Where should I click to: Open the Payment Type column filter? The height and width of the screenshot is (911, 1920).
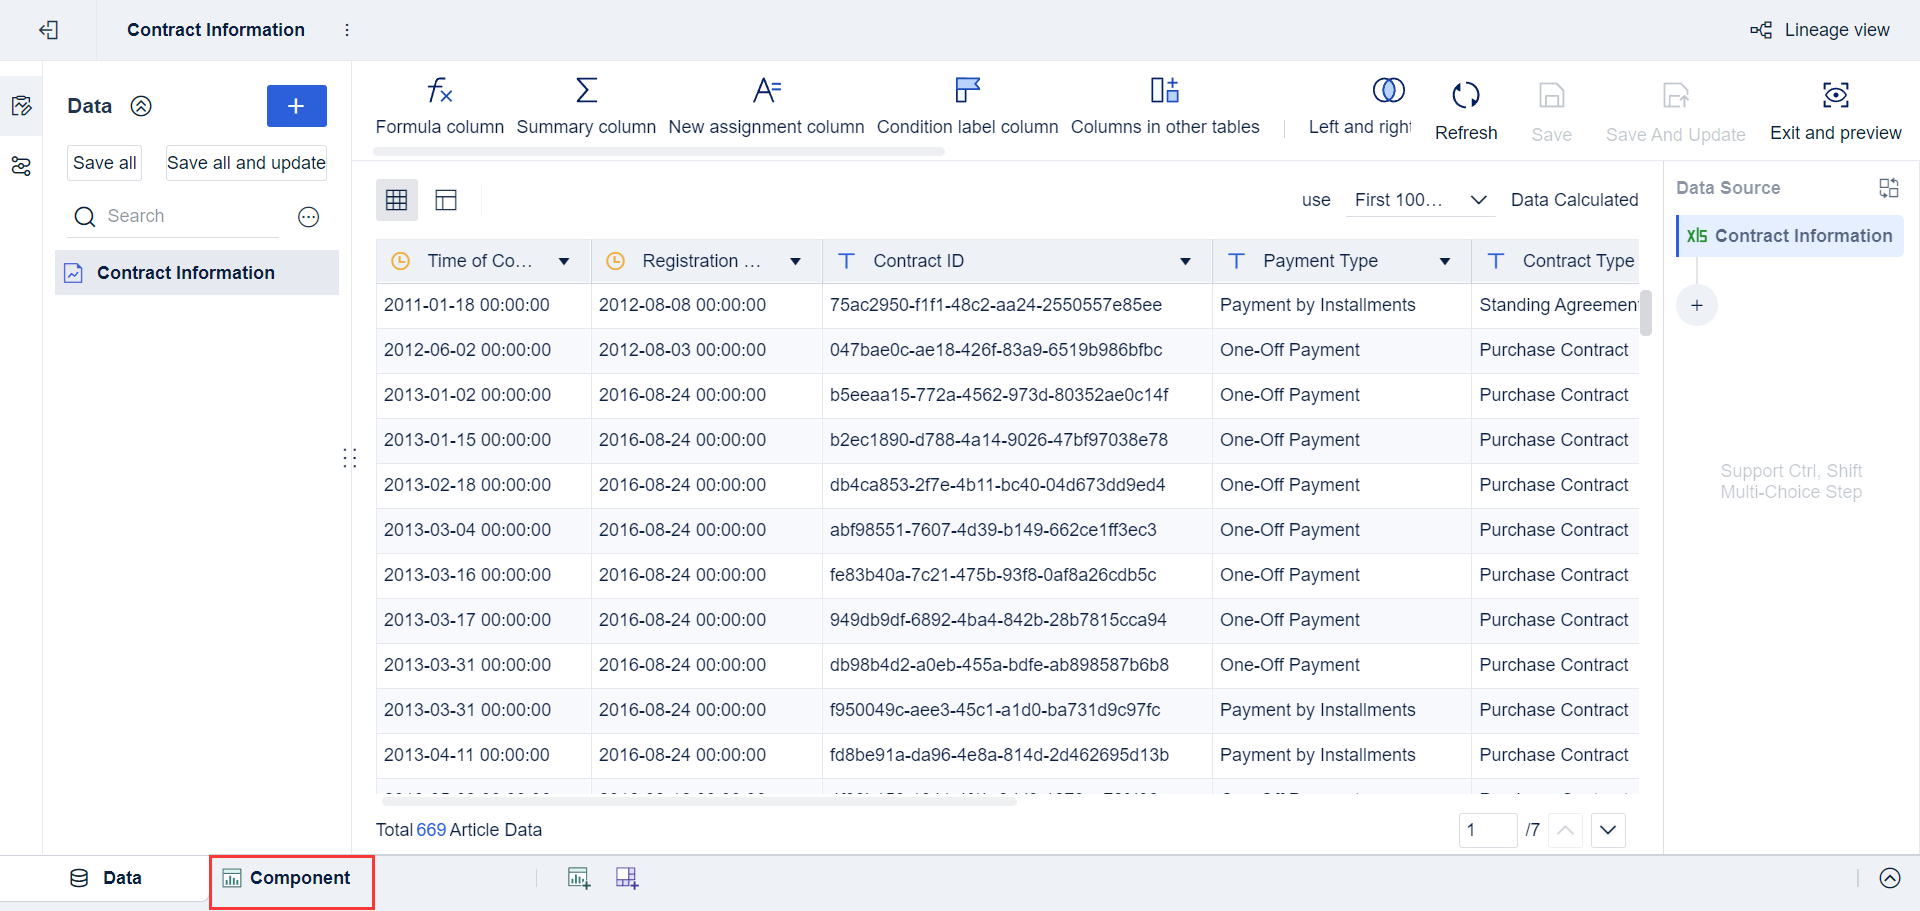tap(1444, 261)
